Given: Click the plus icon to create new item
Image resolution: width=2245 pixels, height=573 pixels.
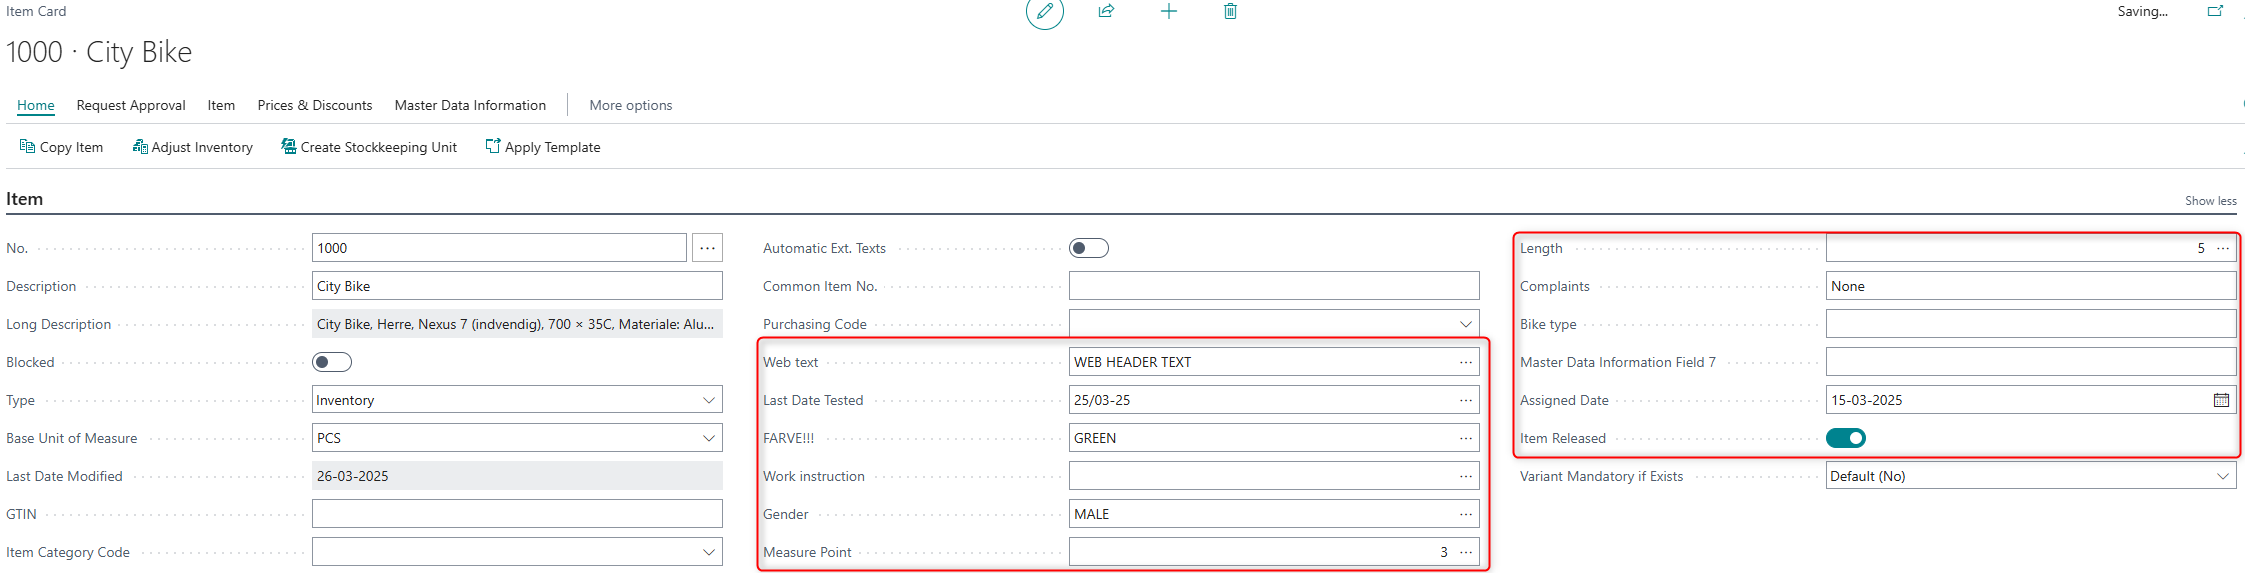Looking at the screenshot, I should pos(1168,12).
